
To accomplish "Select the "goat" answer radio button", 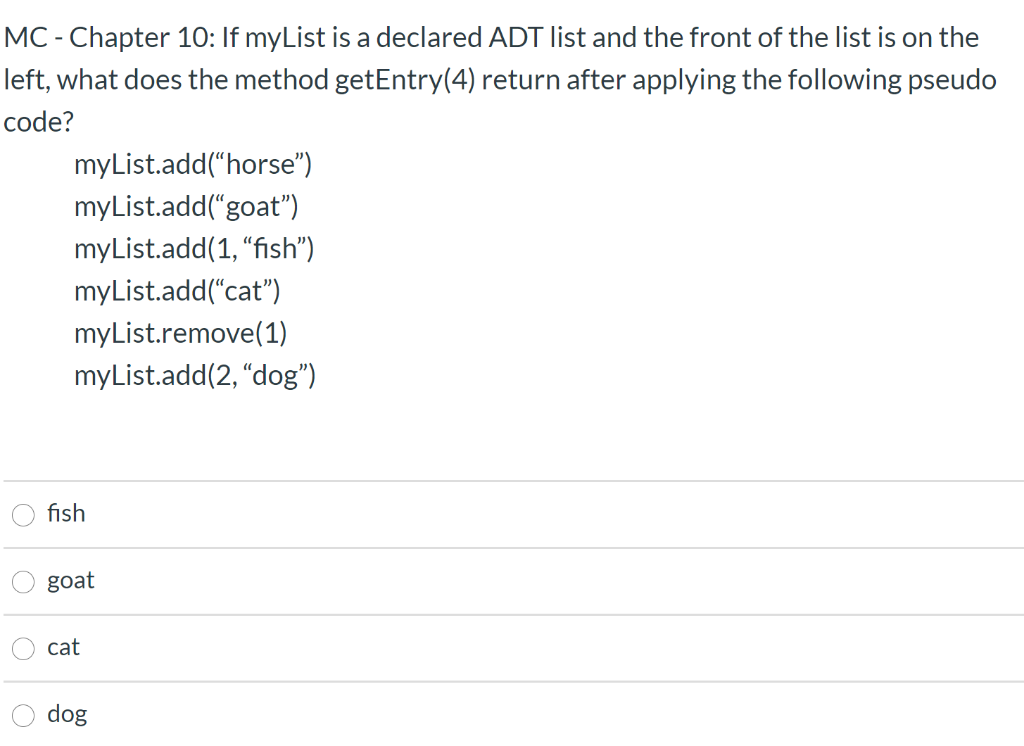I will point(22,581).
